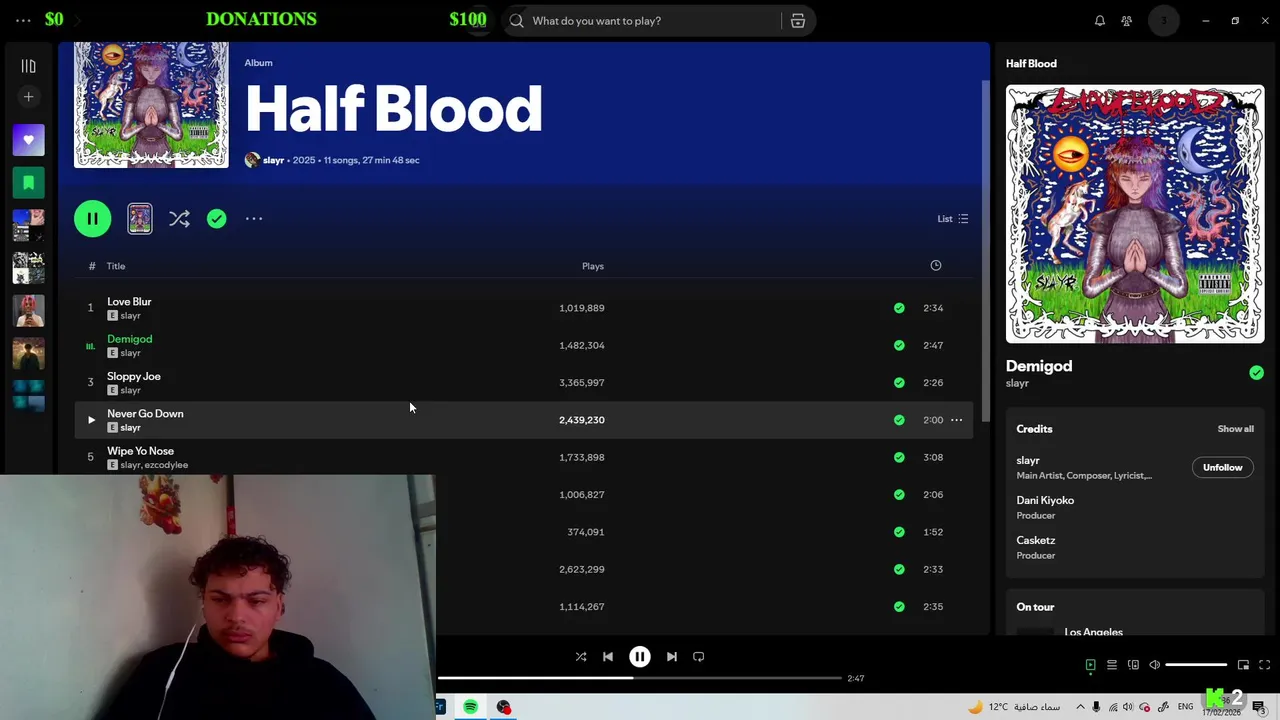The width and height of the screenshot is (1280, 720).
Task: Adjust the volume slider
Action: (1196, 665)
